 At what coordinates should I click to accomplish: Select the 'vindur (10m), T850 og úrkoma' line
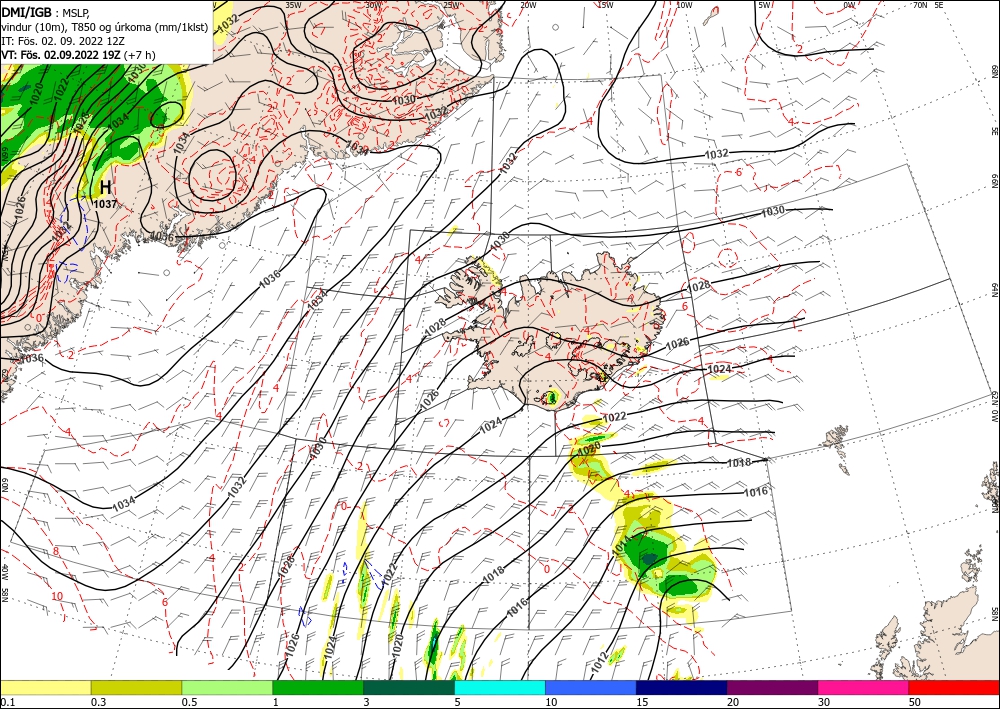pyautogui.click(x=104, y=26)
